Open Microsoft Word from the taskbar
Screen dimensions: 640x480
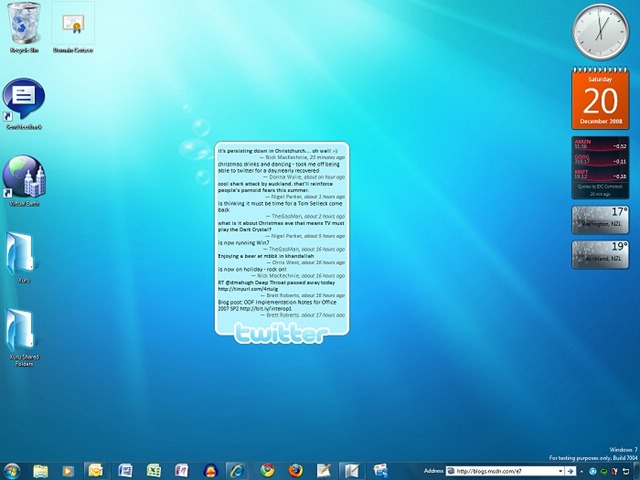point(125,470)
